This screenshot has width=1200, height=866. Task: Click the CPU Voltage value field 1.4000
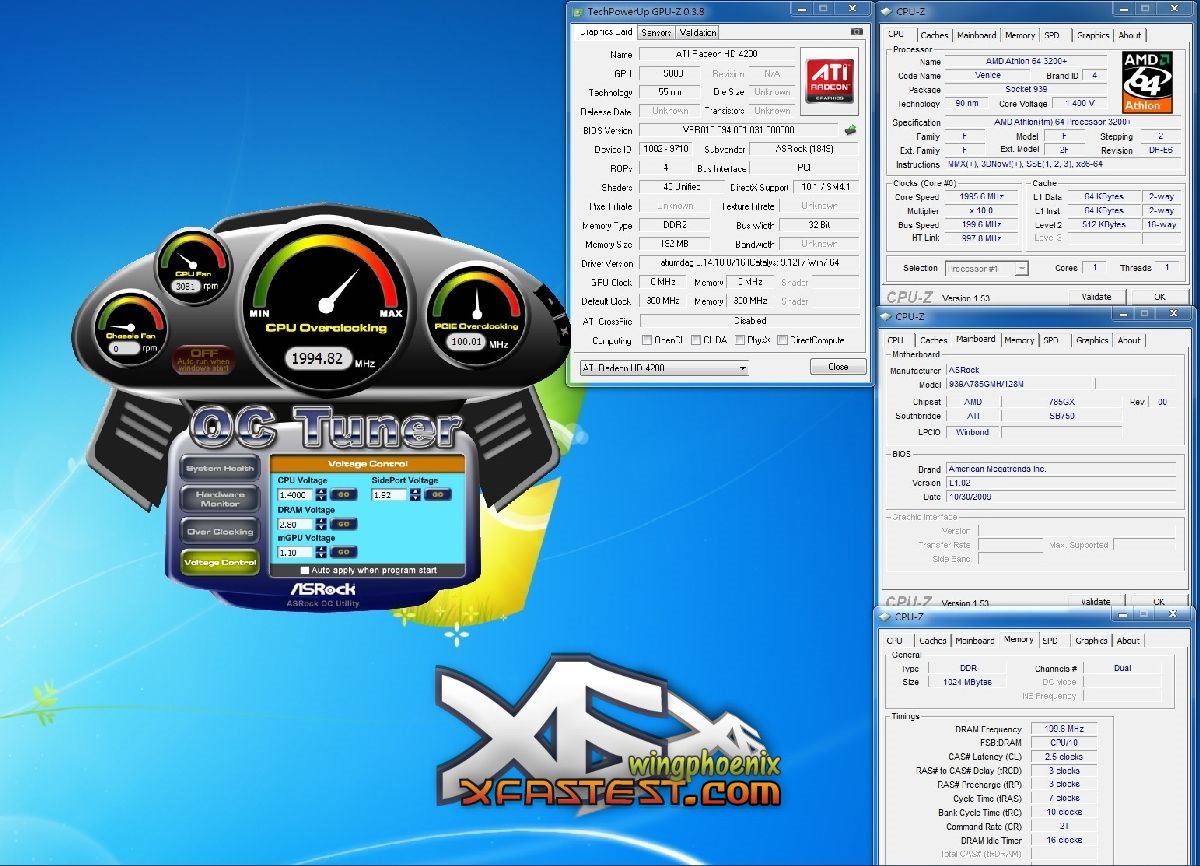click(x=296, y=494)
